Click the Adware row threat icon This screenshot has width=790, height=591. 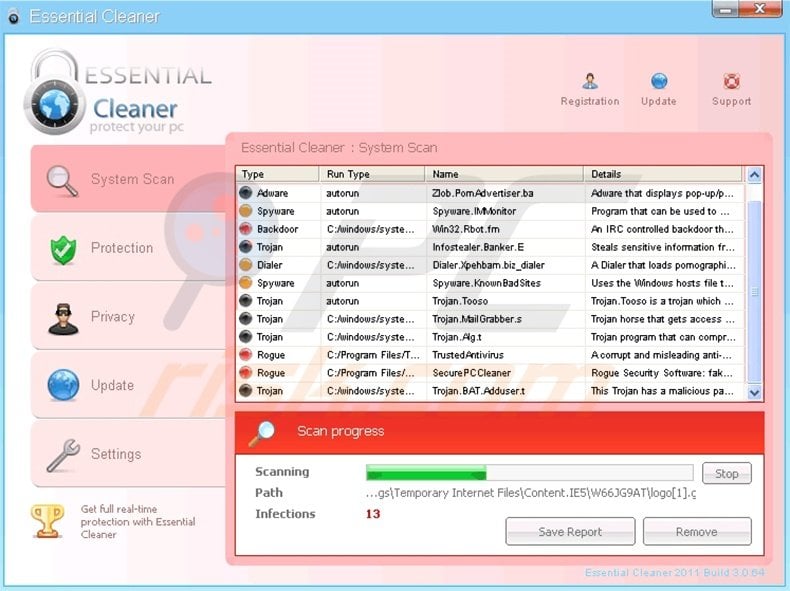(245, 192)
